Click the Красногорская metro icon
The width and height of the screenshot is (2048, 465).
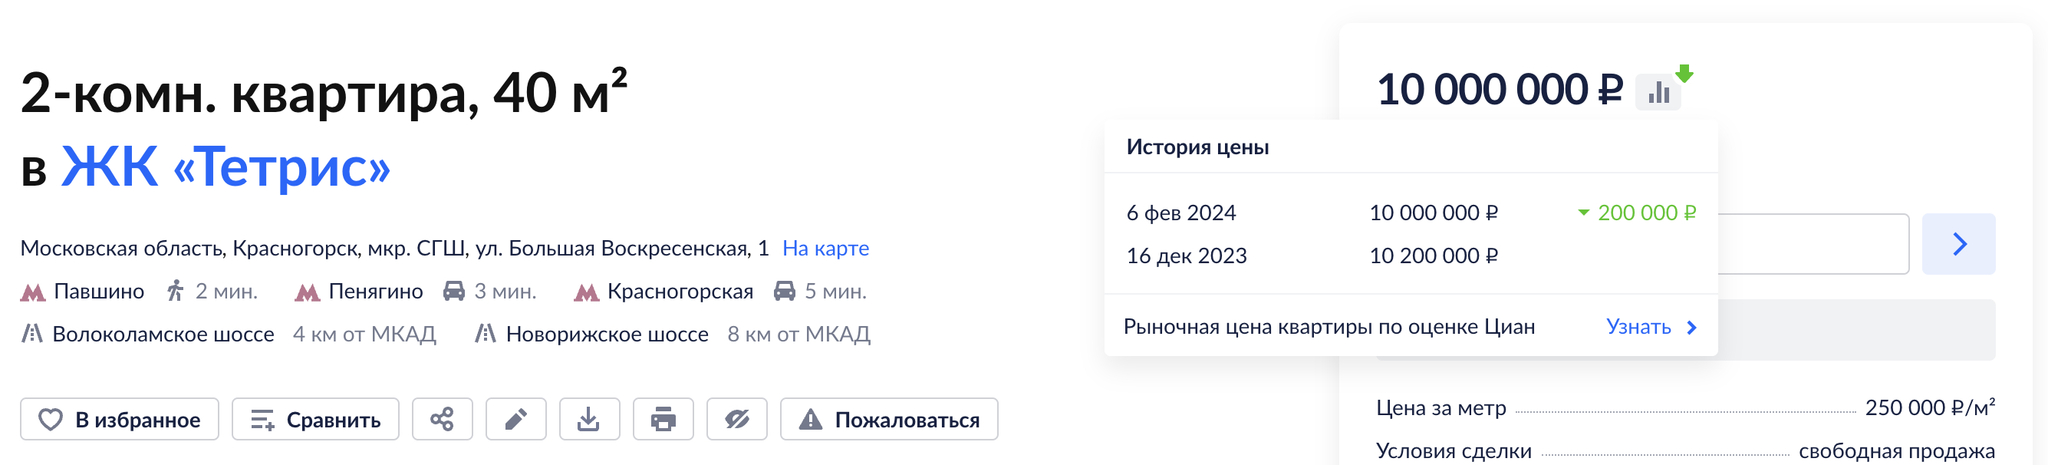(586, 292)
